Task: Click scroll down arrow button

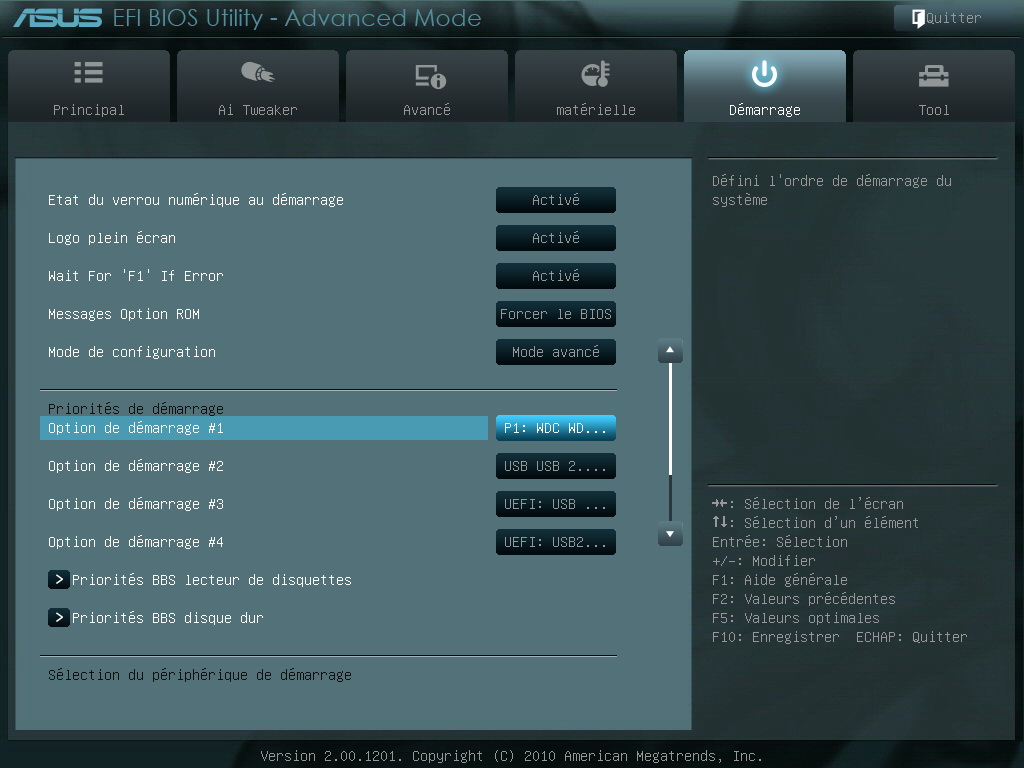Action: (x=670, y=534)
